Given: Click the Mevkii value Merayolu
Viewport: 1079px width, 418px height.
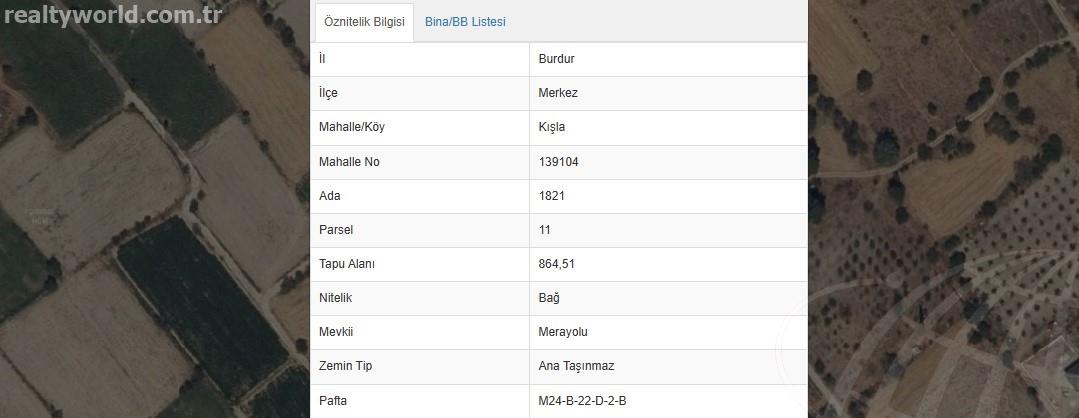Looking at the screenshot, I should point(563,332).
